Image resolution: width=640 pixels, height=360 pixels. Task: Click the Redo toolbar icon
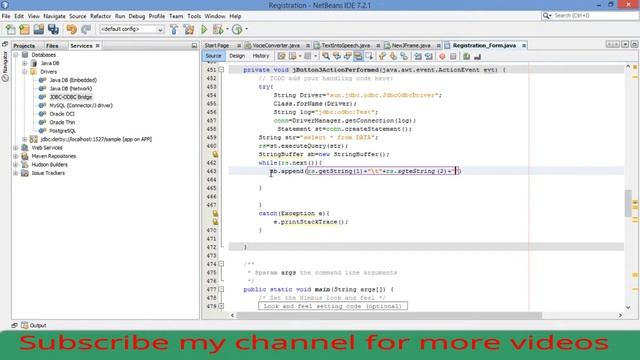pyautogui.click(x=86, y=29)
